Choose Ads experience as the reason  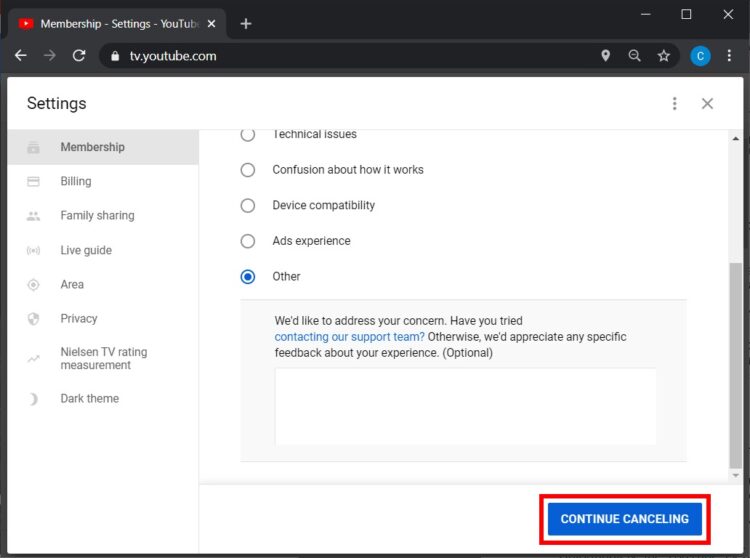point(247,241)
